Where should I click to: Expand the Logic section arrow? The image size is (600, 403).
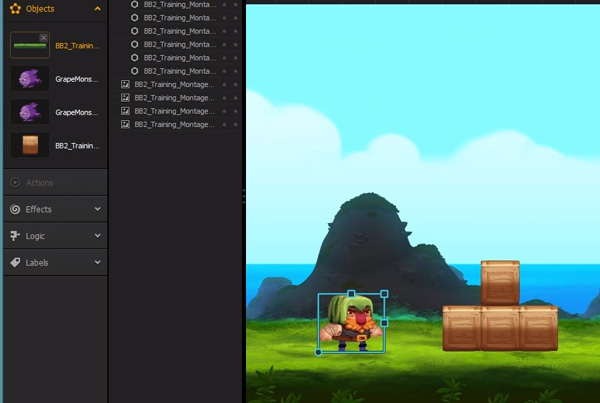(x=98, y=236)
